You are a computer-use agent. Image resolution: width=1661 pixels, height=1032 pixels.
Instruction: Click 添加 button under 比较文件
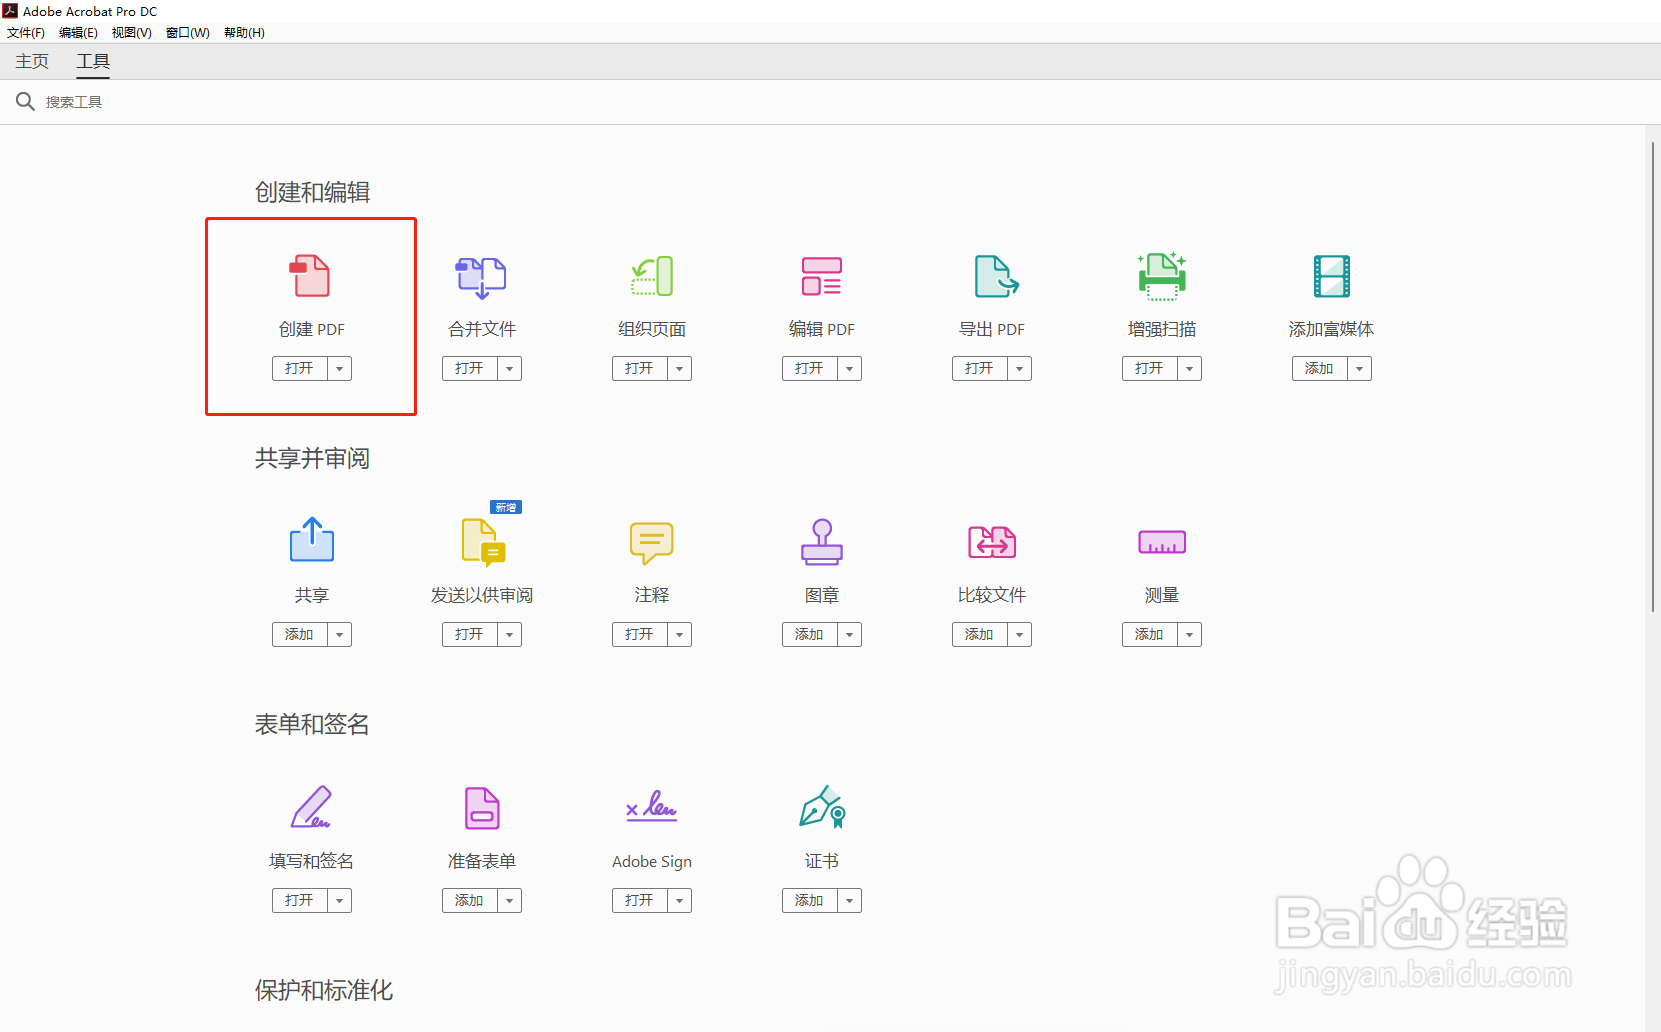pos(980,635)
